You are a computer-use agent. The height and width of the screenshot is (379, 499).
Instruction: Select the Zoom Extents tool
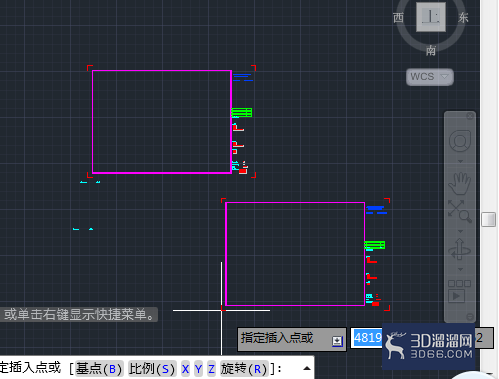click(x=460, y=211)
